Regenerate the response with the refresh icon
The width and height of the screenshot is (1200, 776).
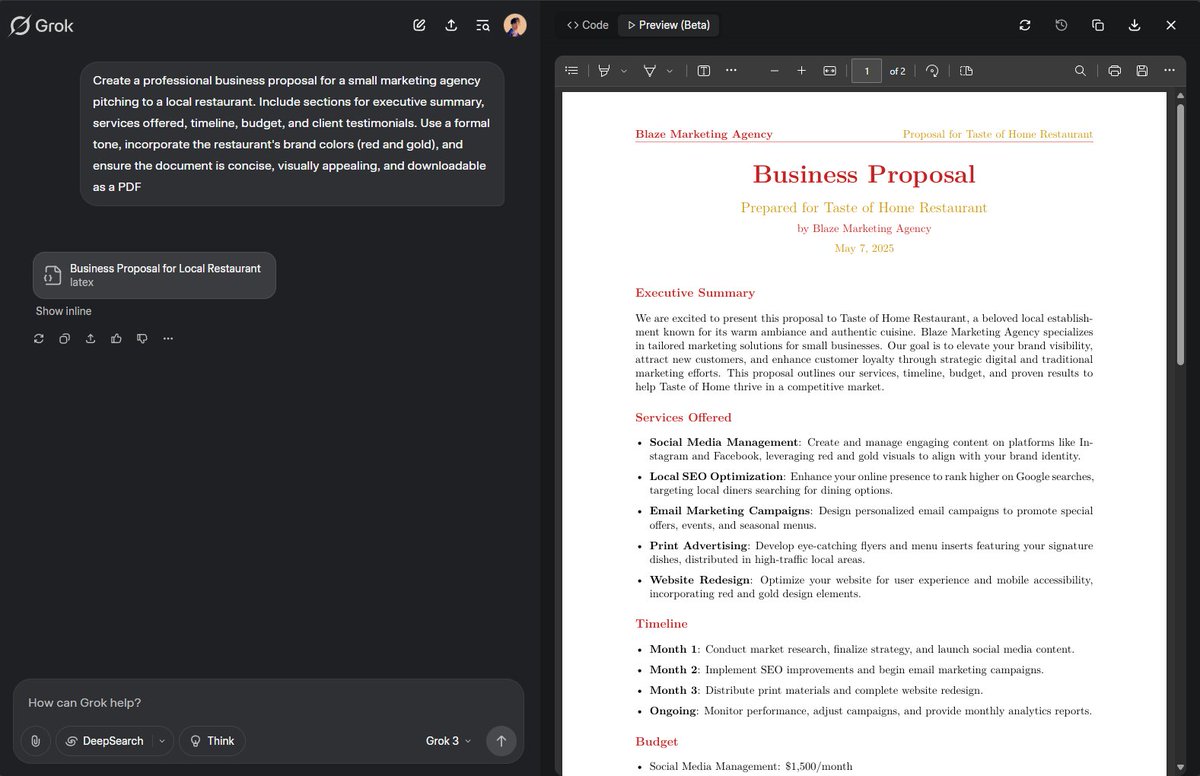[x=39, y=339]
